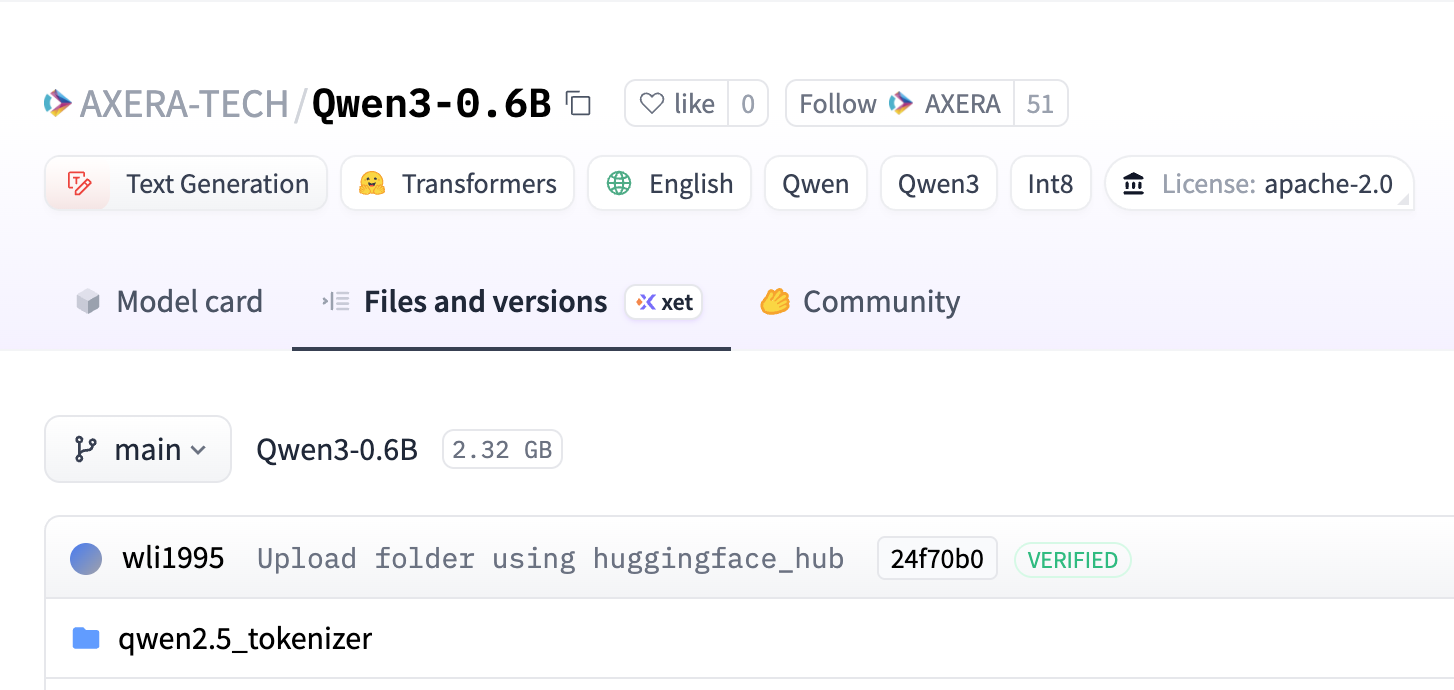Open the 51 followers count
Viewport: 1454px width, 690px height.
pos(1041,103)
